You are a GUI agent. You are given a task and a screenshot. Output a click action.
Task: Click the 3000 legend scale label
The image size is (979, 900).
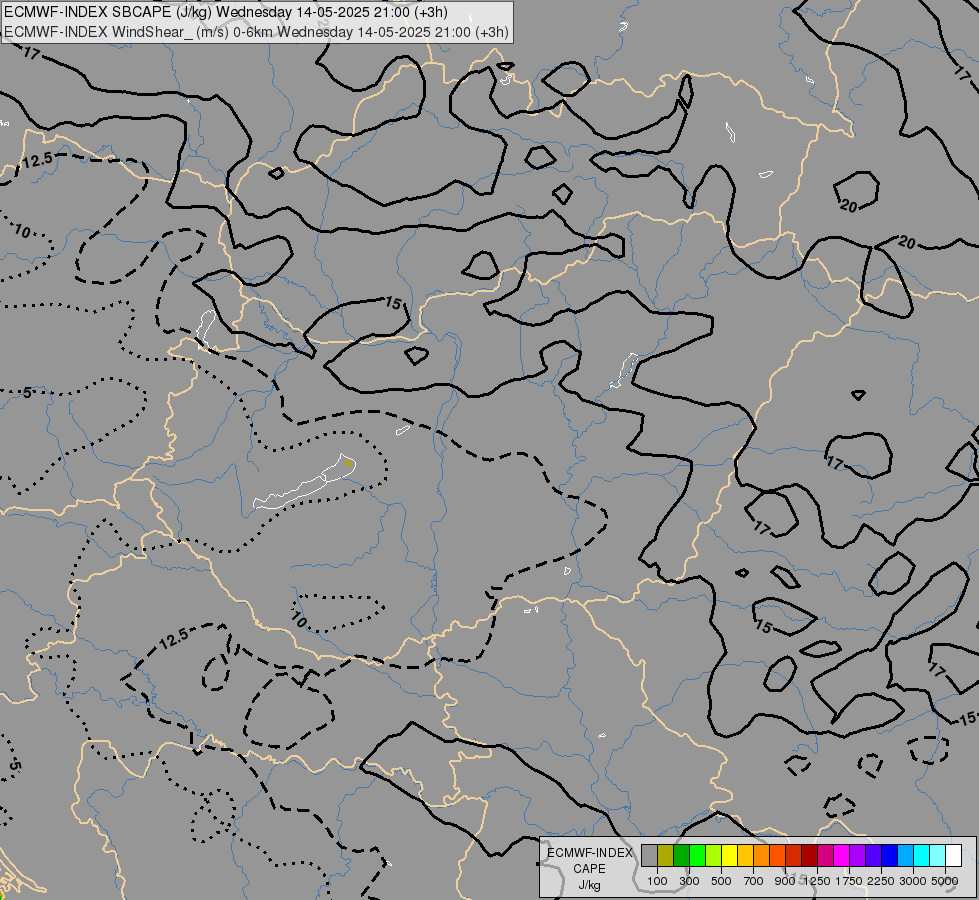pos(913,881)
